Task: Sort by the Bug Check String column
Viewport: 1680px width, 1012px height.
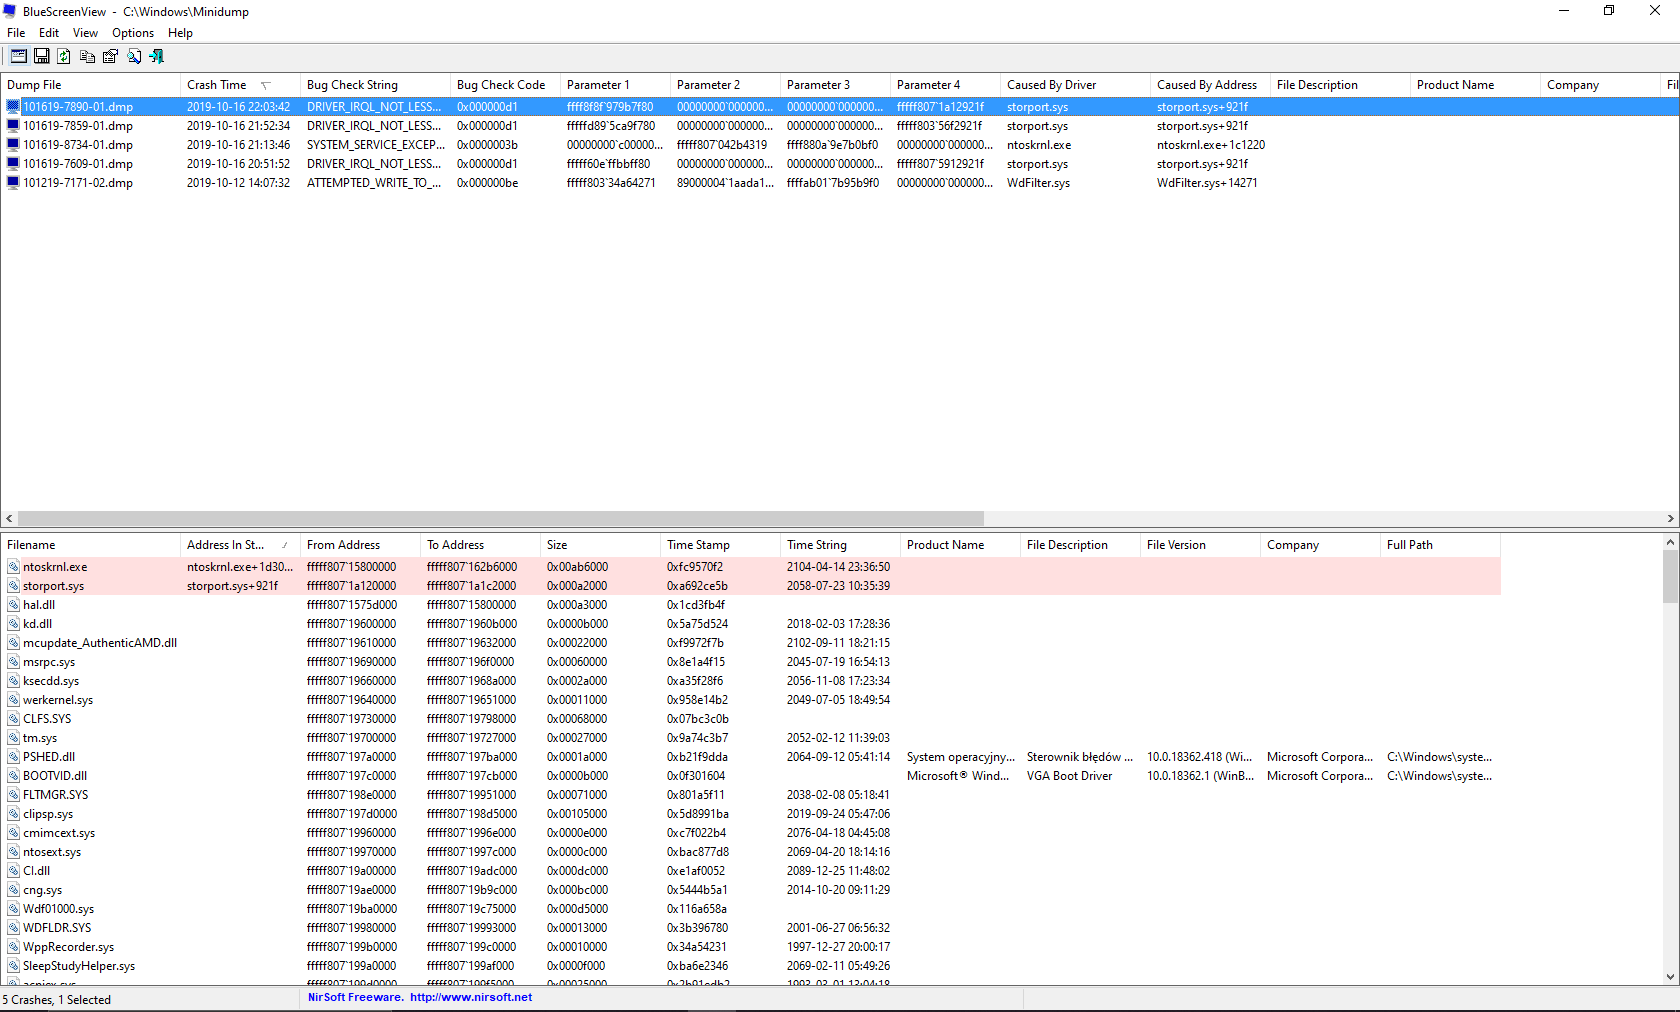Action: coord(375,85)
